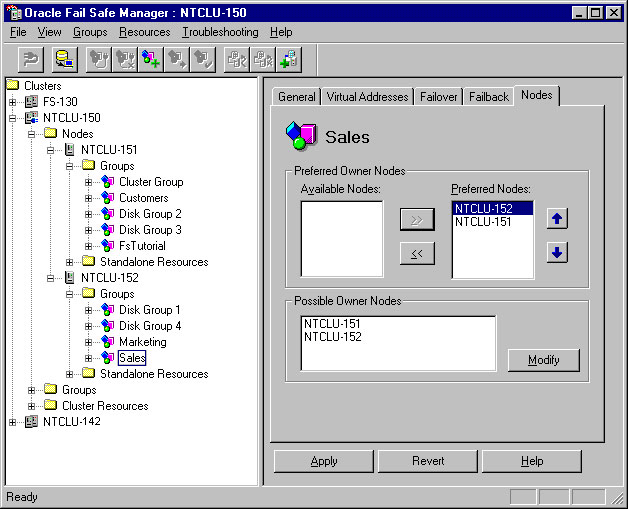Switch to the Failover tab
This screenshot has width=628, height=509.
439,97
